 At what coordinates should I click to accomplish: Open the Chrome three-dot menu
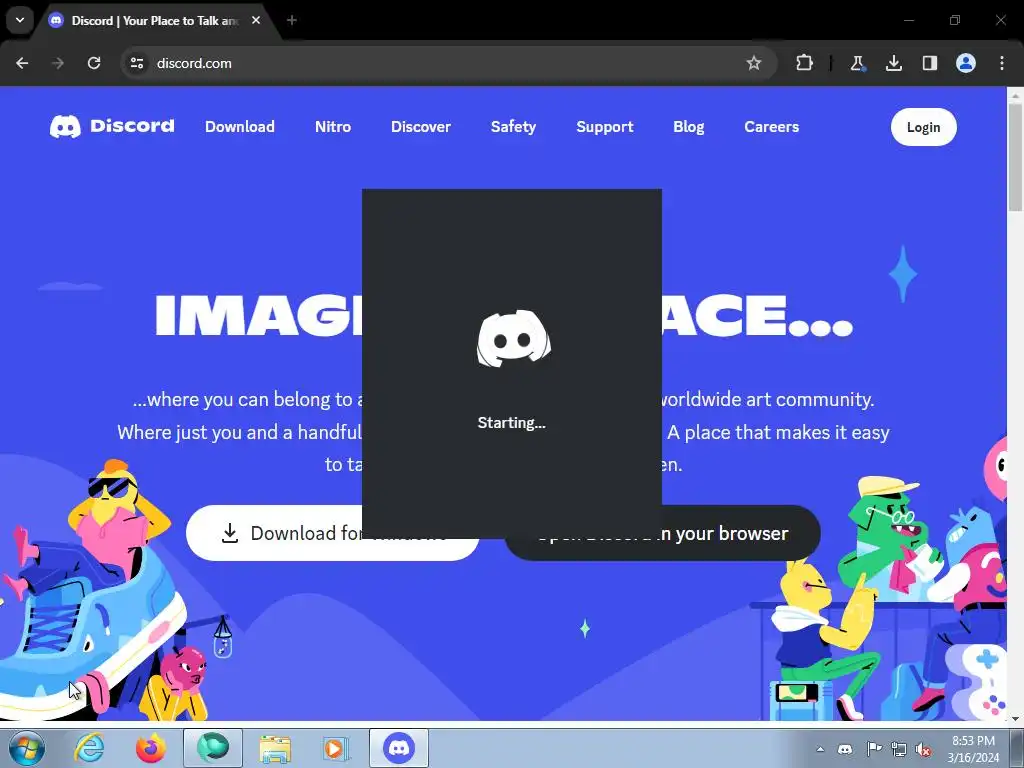(1002, 63)
